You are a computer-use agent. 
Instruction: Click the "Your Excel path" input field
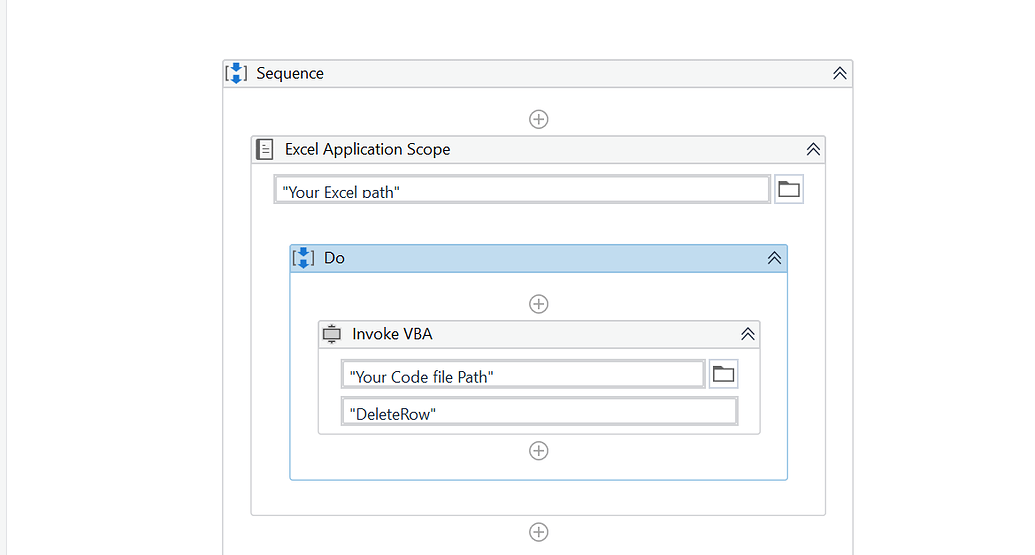pyautogui.click(x=521, y=190)
